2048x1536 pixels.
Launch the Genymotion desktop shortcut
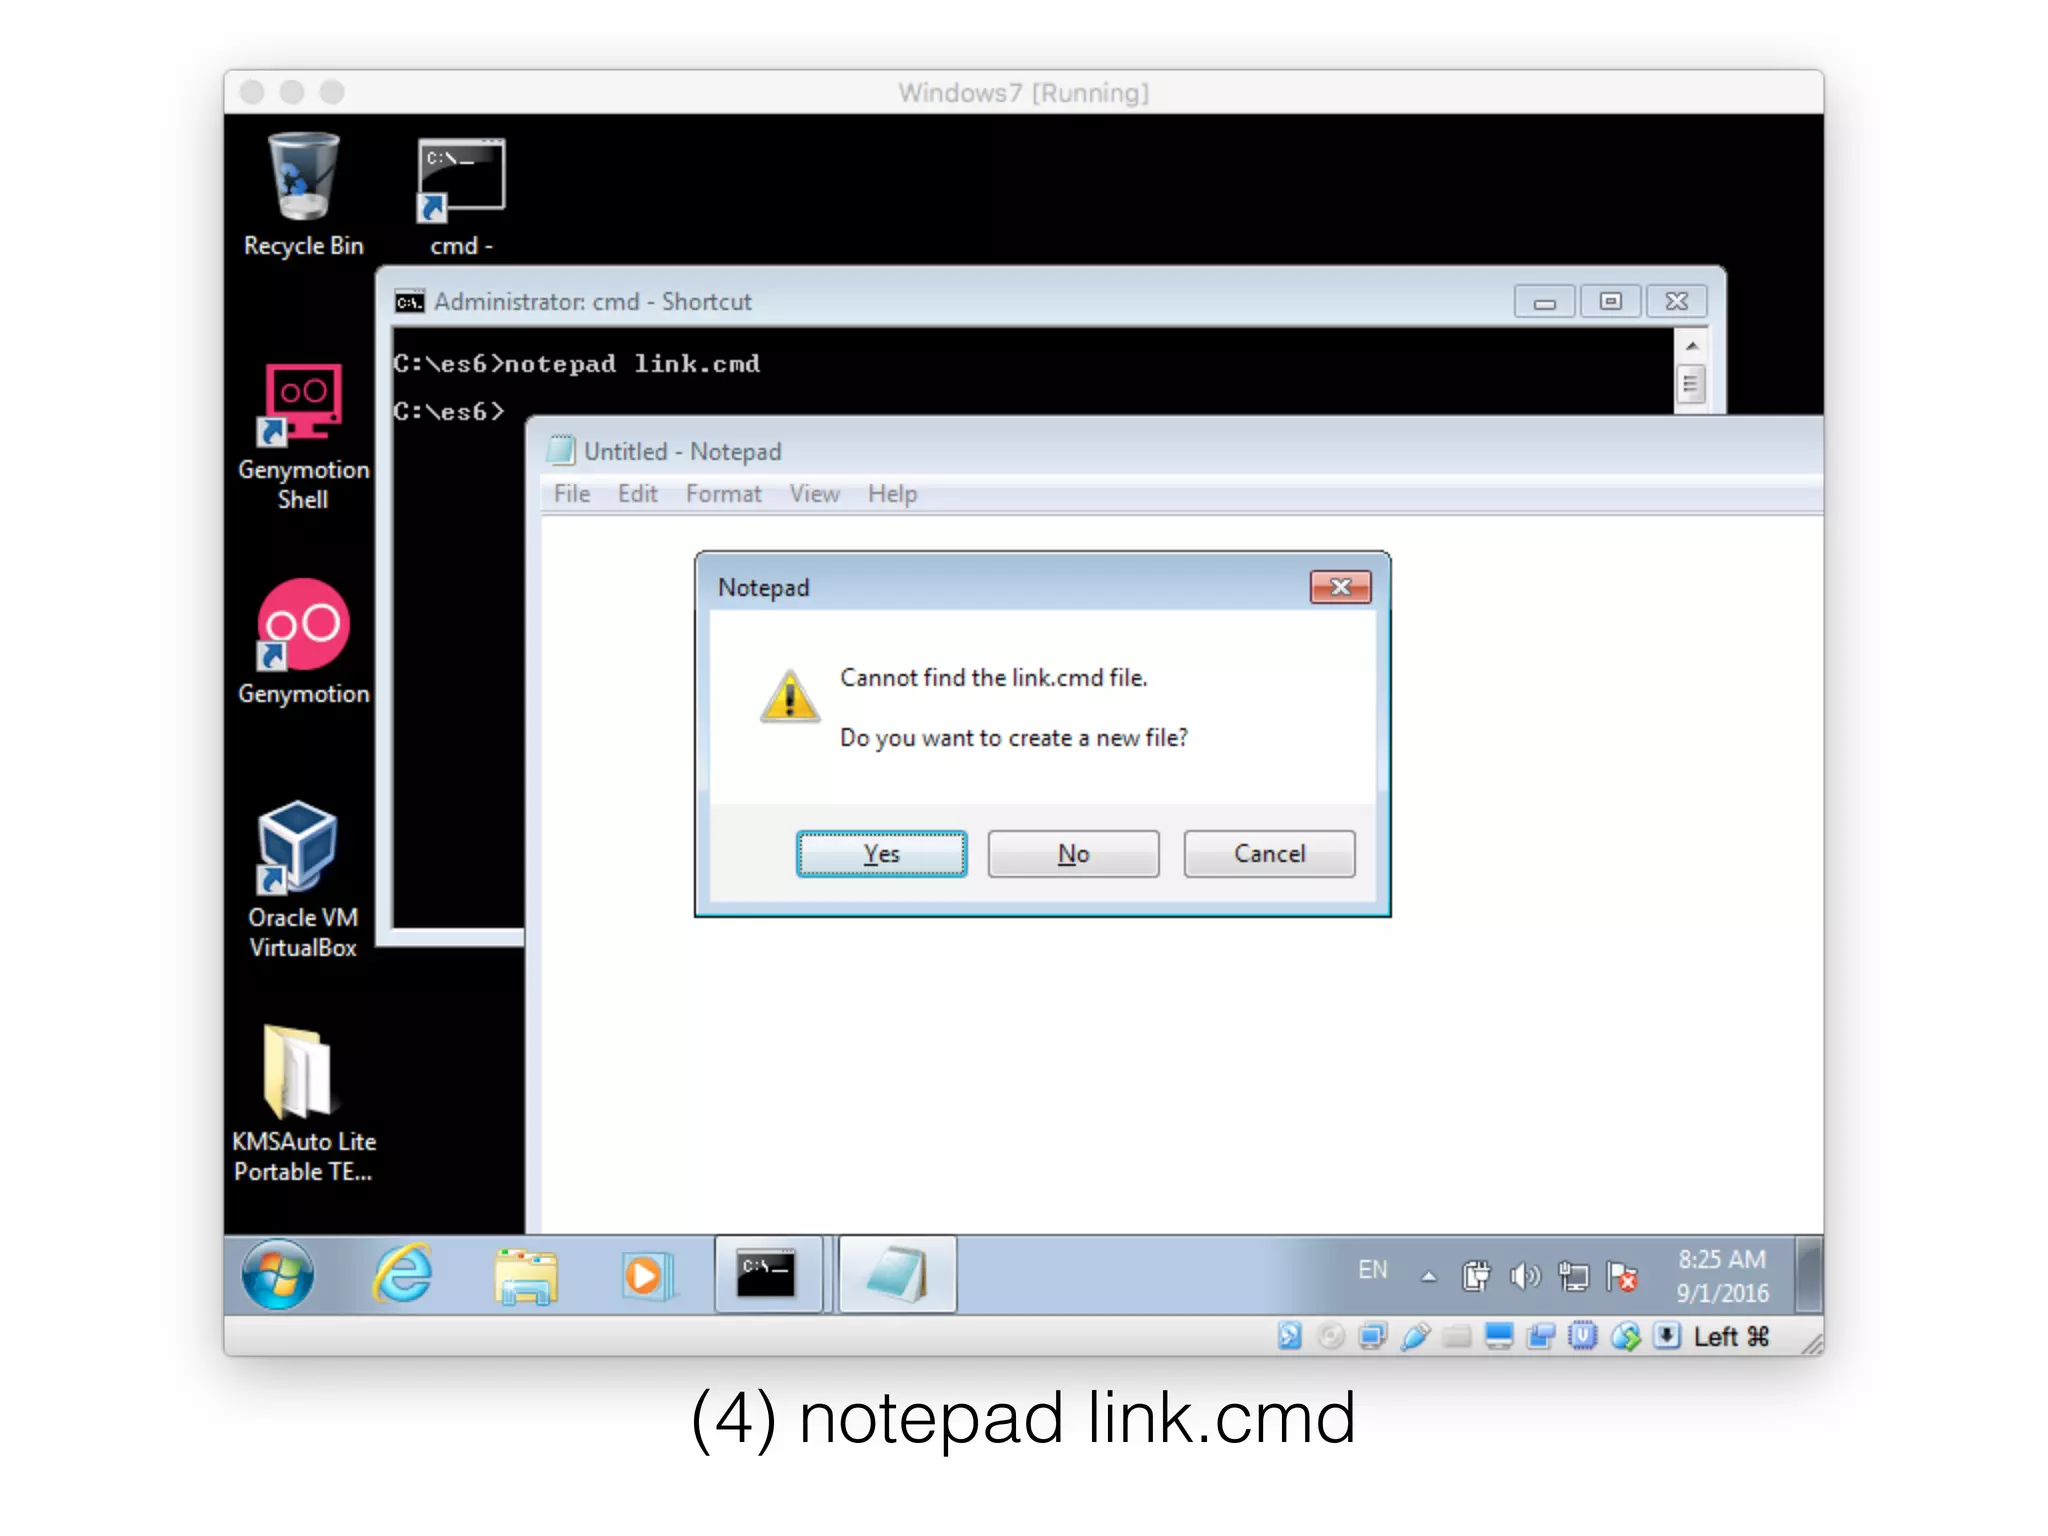(303, 626)
